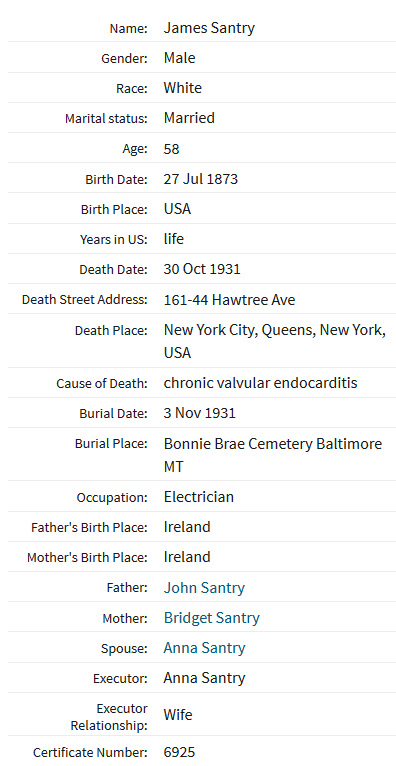Click the Executor value Anna Santry
The image size is (396, 766).
tap(204, 678)
